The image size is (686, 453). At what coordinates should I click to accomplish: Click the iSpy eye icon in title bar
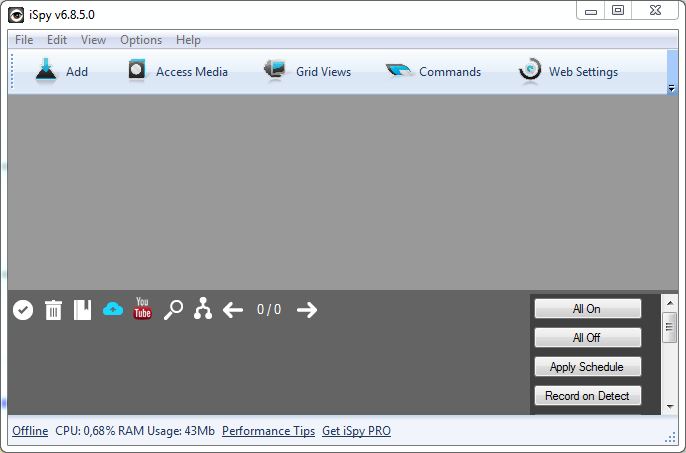(x=16, y=15)
